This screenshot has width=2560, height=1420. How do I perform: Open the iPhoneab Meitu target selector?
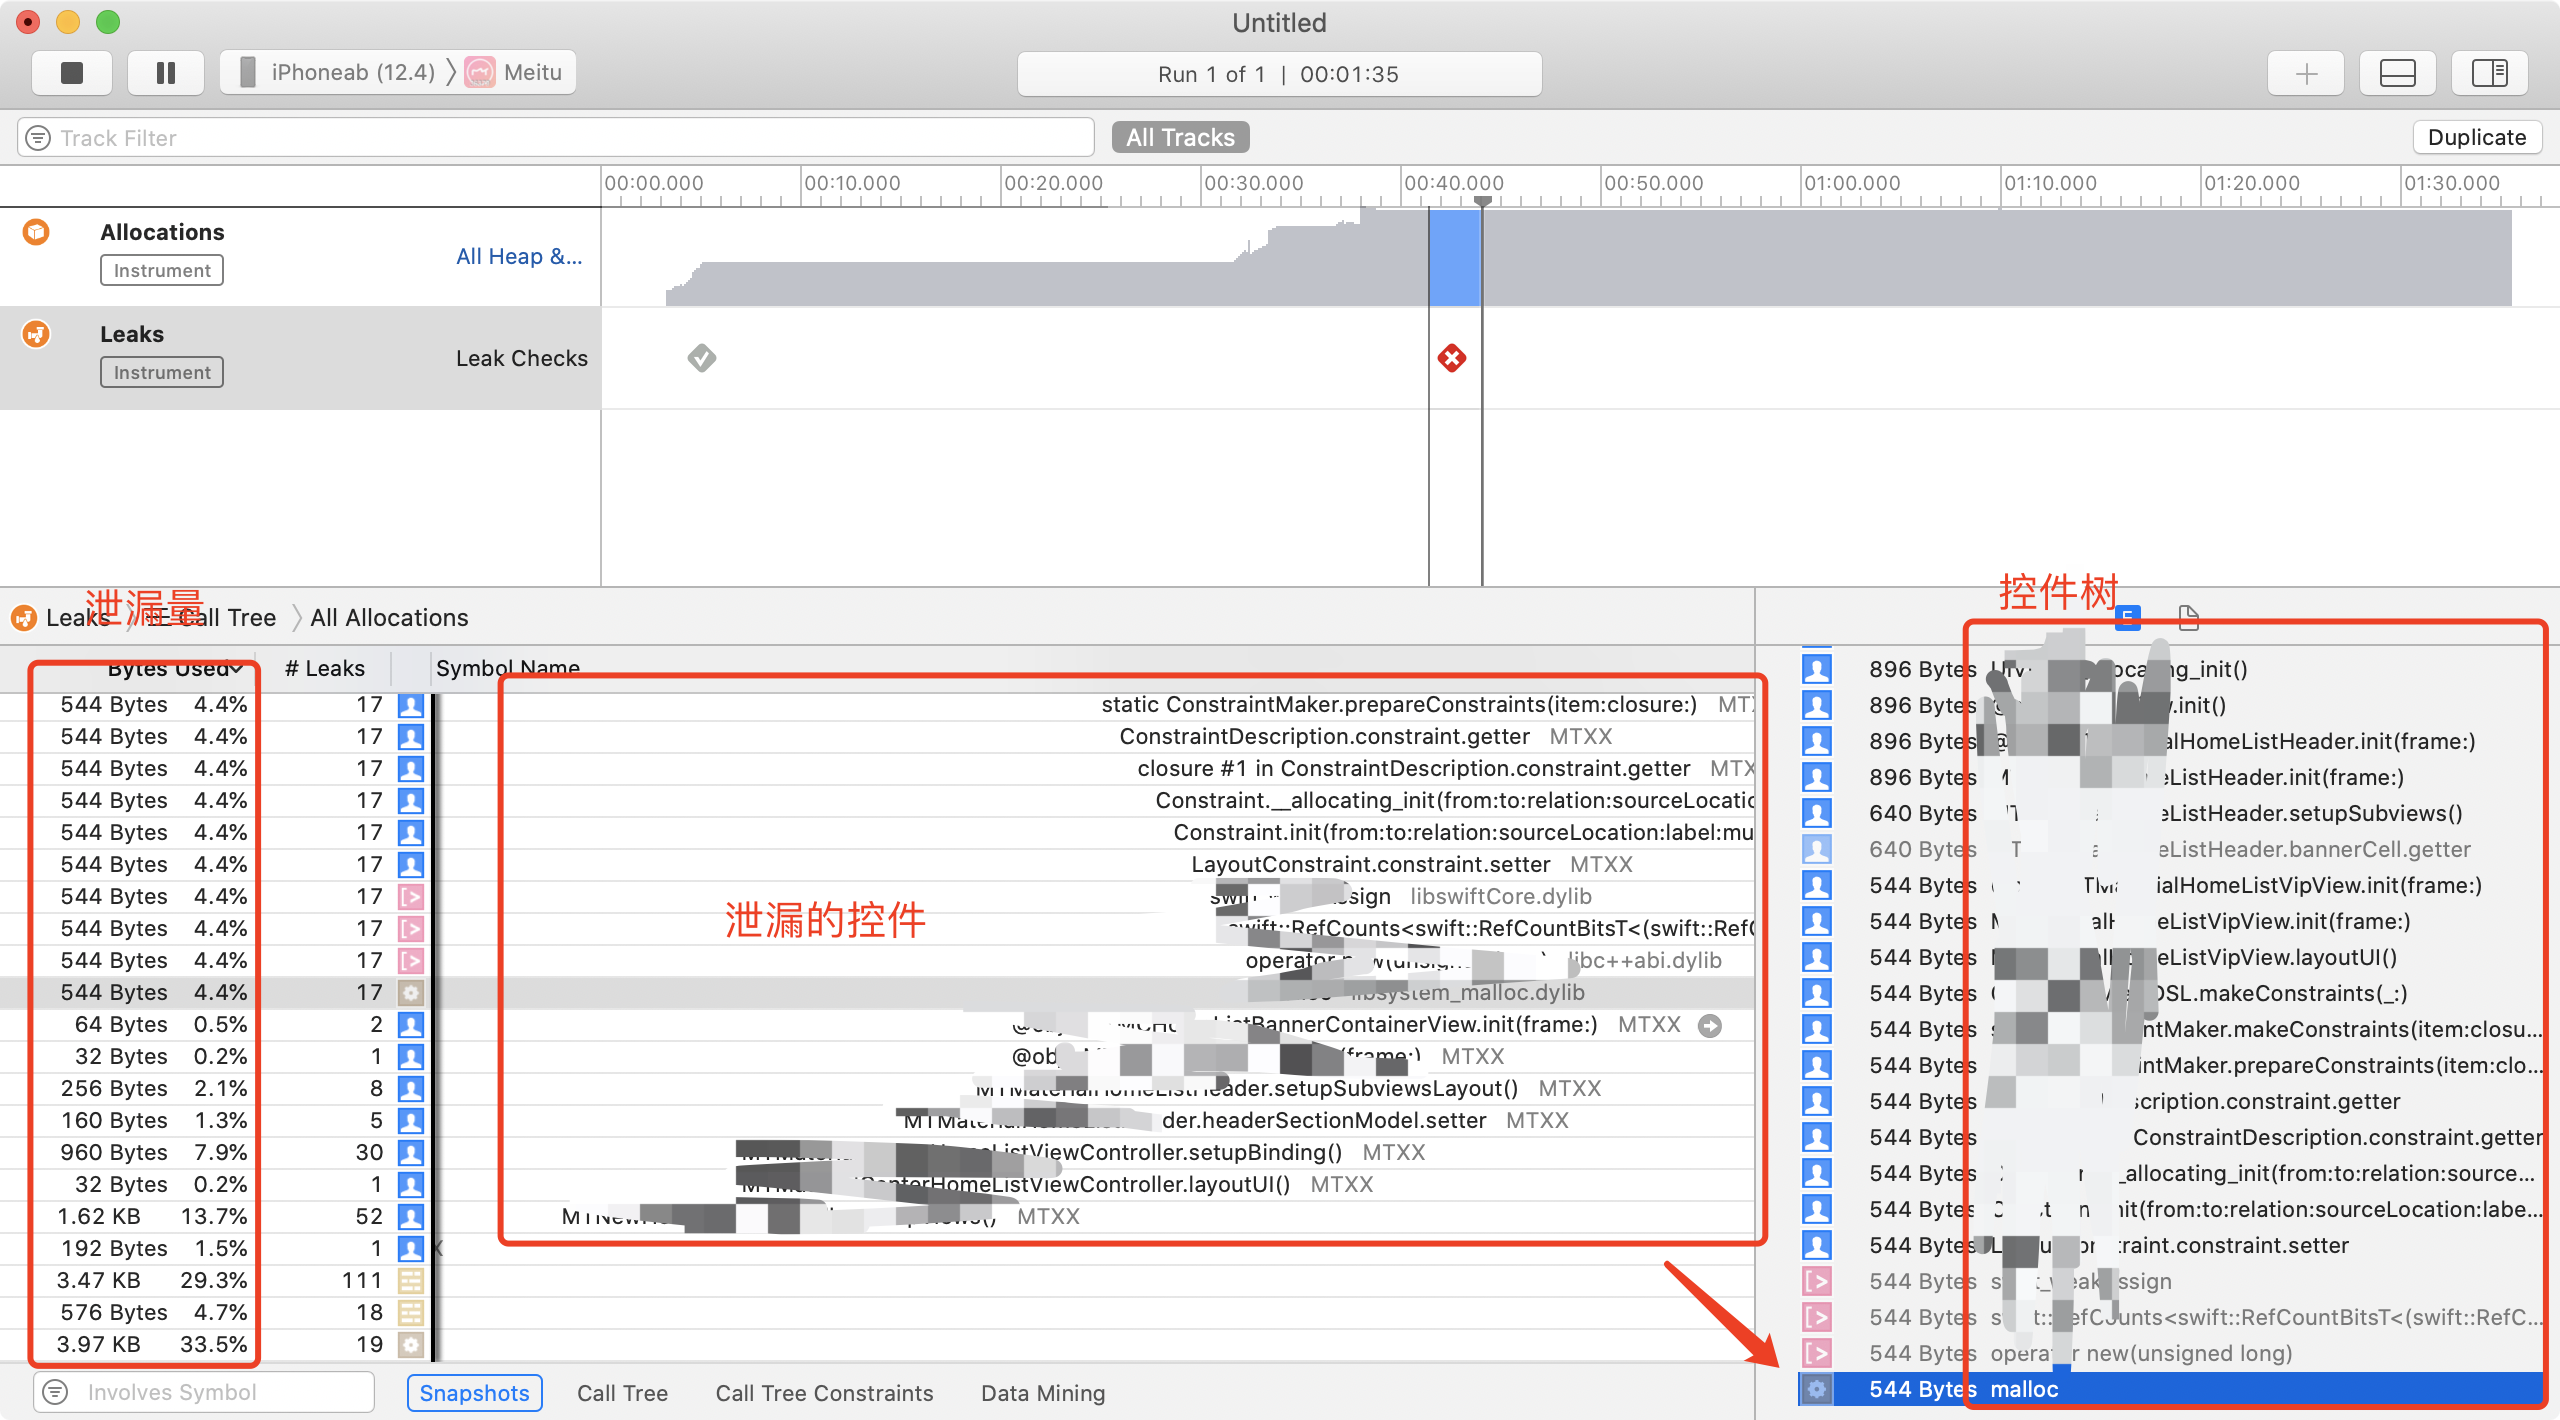point(397,72)
